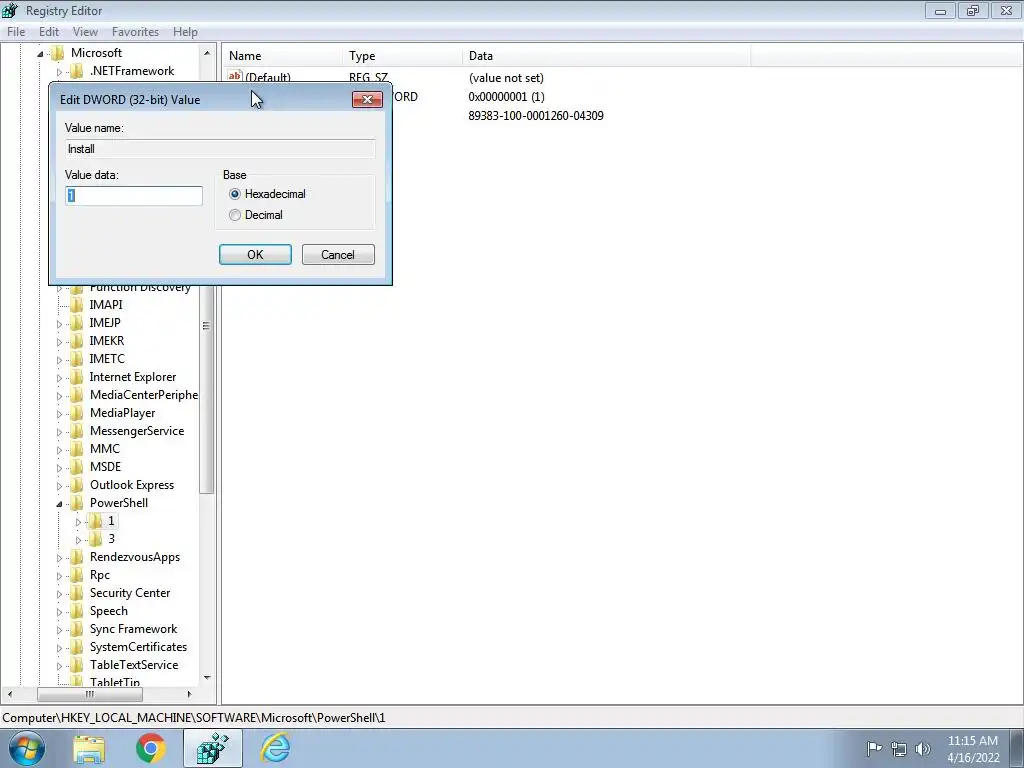The image size is (1024, 768).
Task: Click the Value name field showing Install
Action: pyautogui.click(x=220, y=149)
